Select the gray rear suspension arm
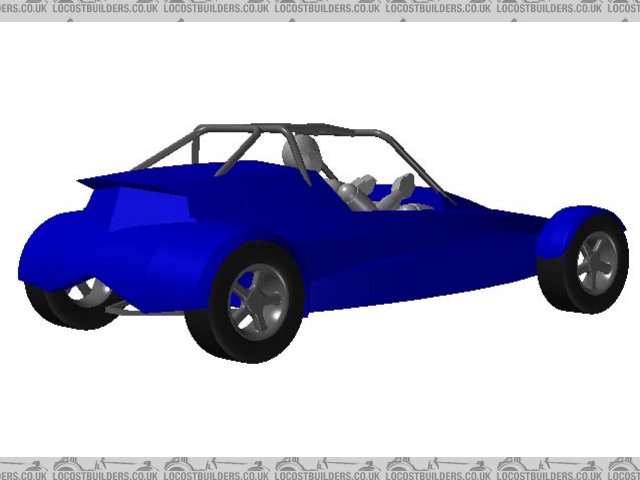The height and width of the screenshot is (480, 640). [150, 312]
